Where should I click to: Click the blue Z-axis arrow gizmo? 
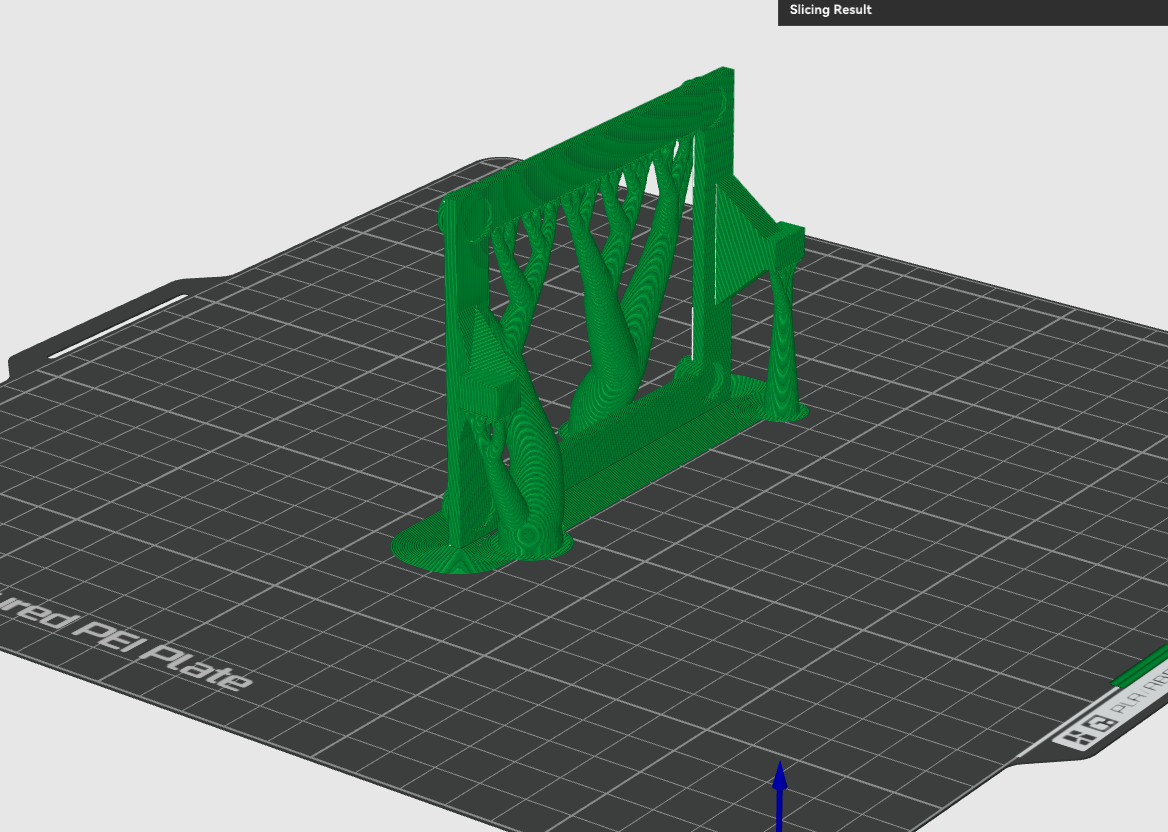click(780, 796)
